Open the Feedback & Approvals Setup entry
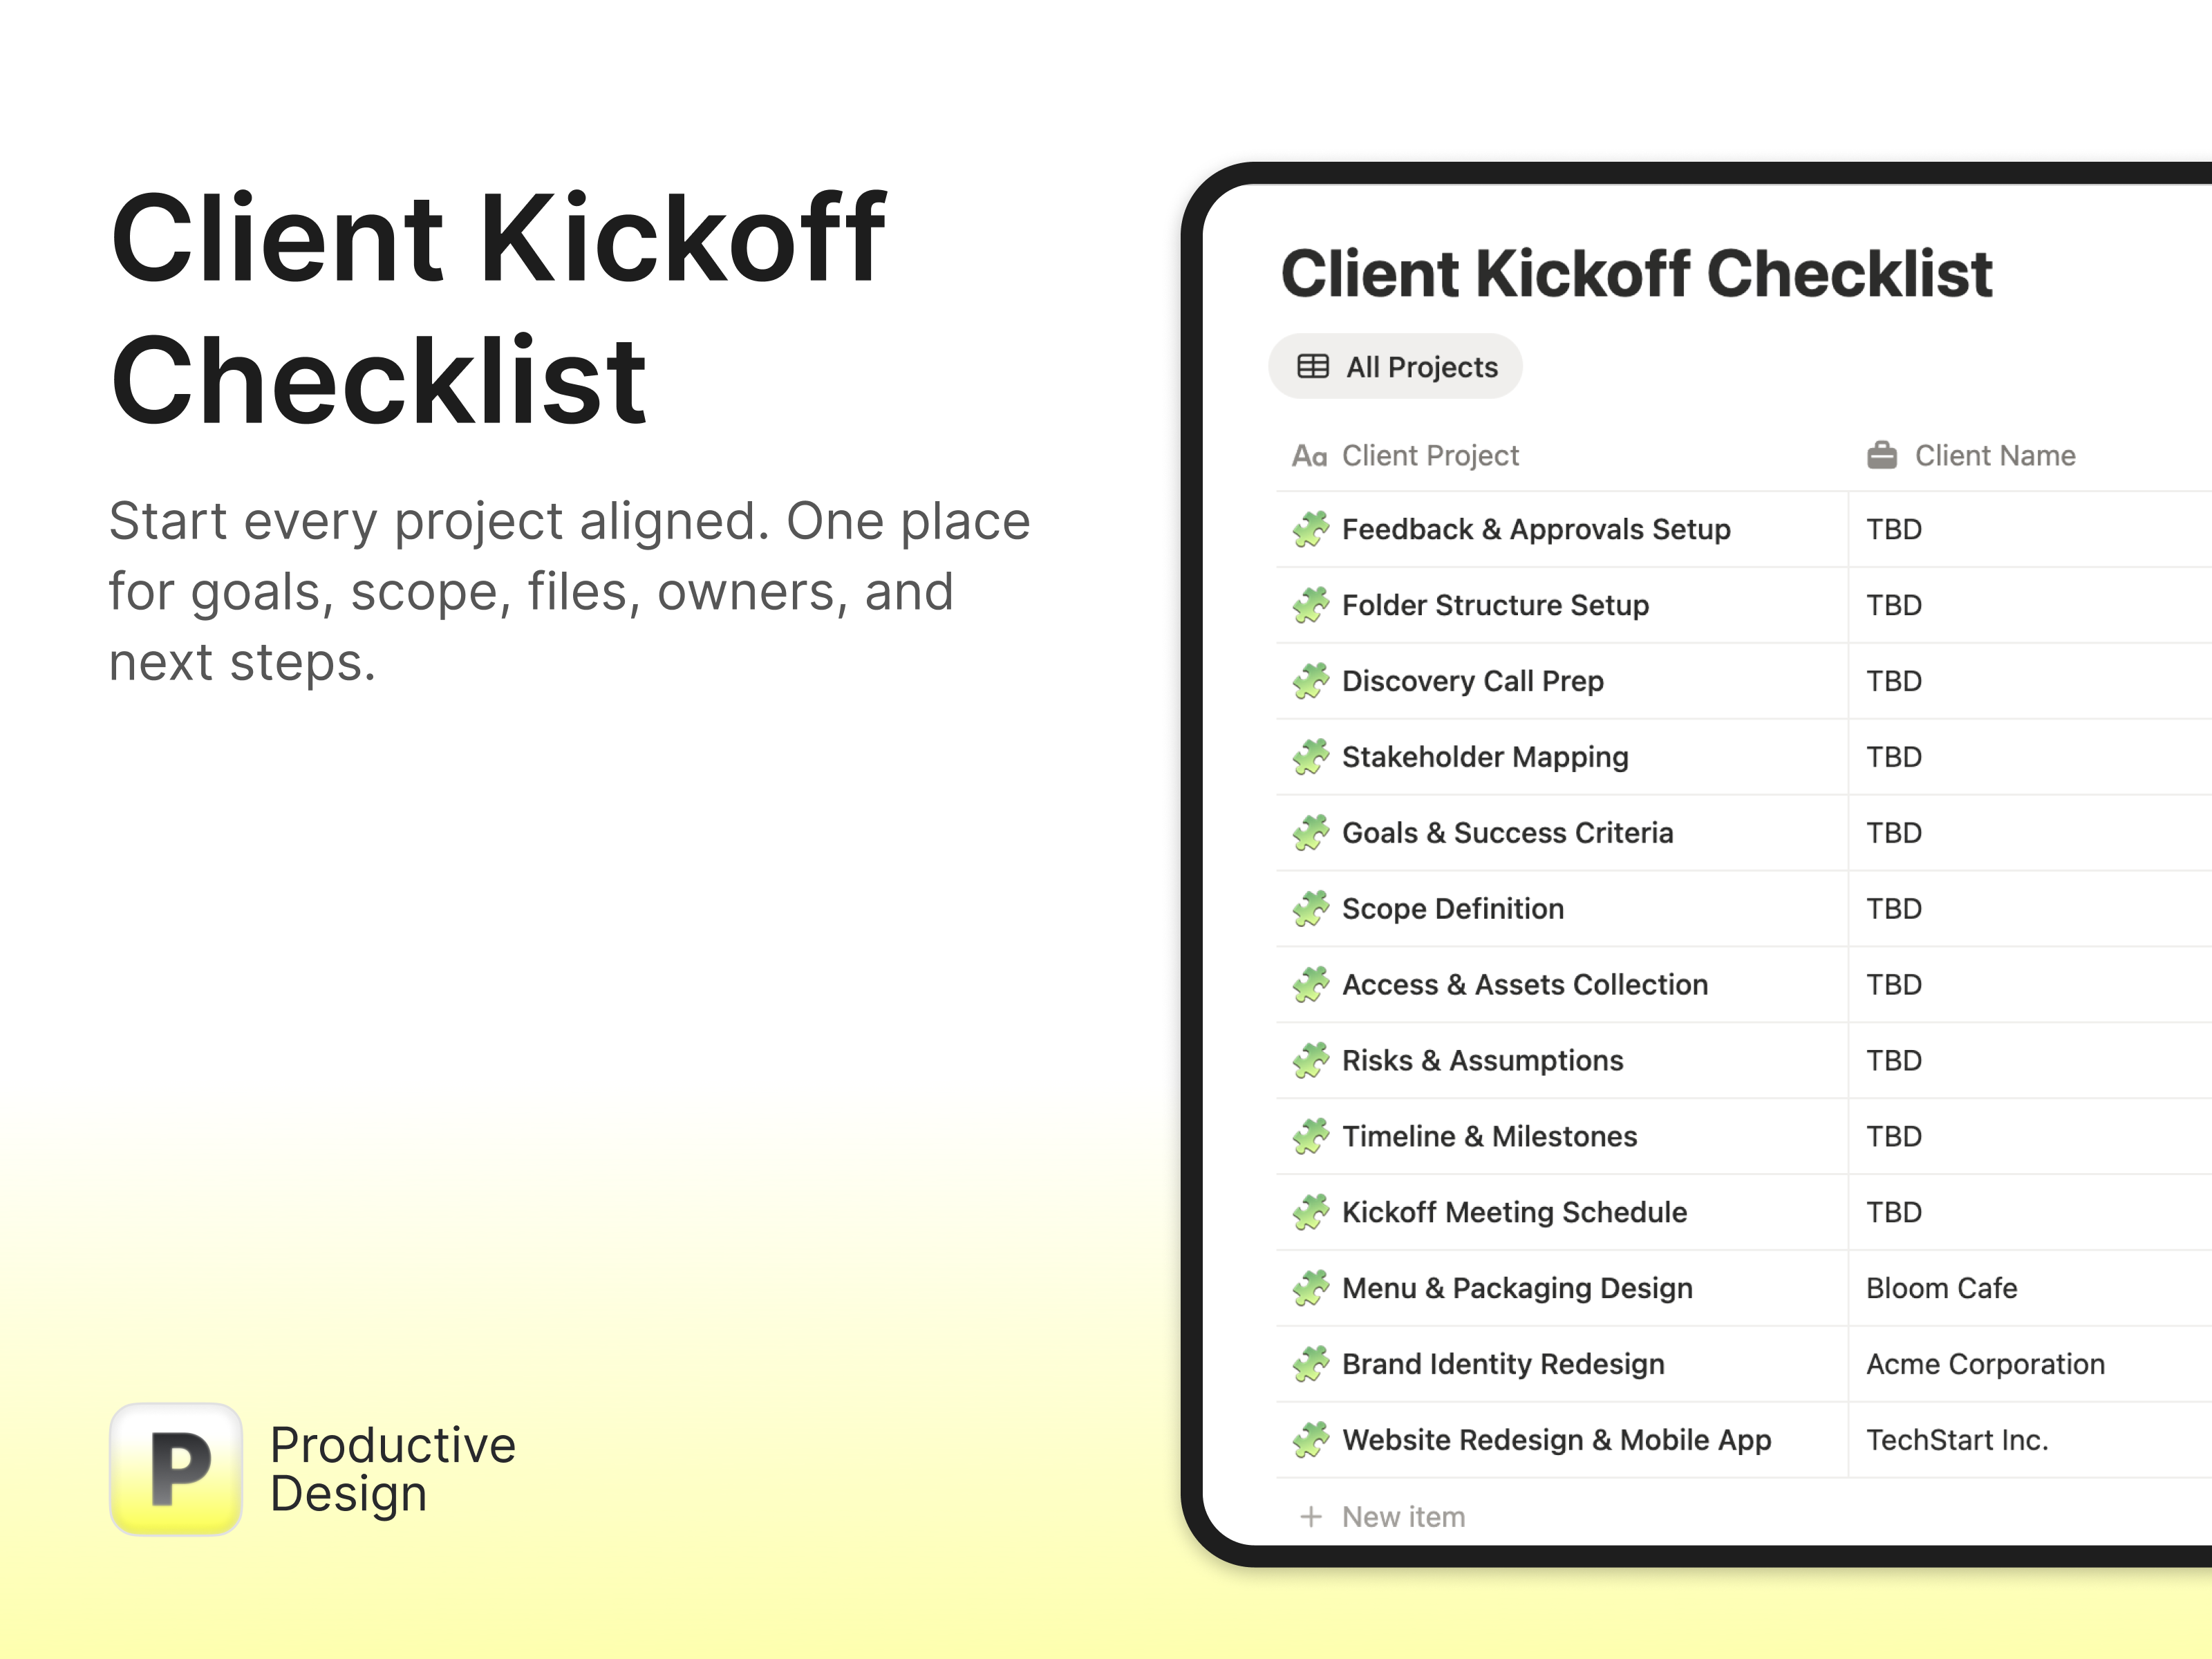2212x1659 pixels. tap(1535, 529)
